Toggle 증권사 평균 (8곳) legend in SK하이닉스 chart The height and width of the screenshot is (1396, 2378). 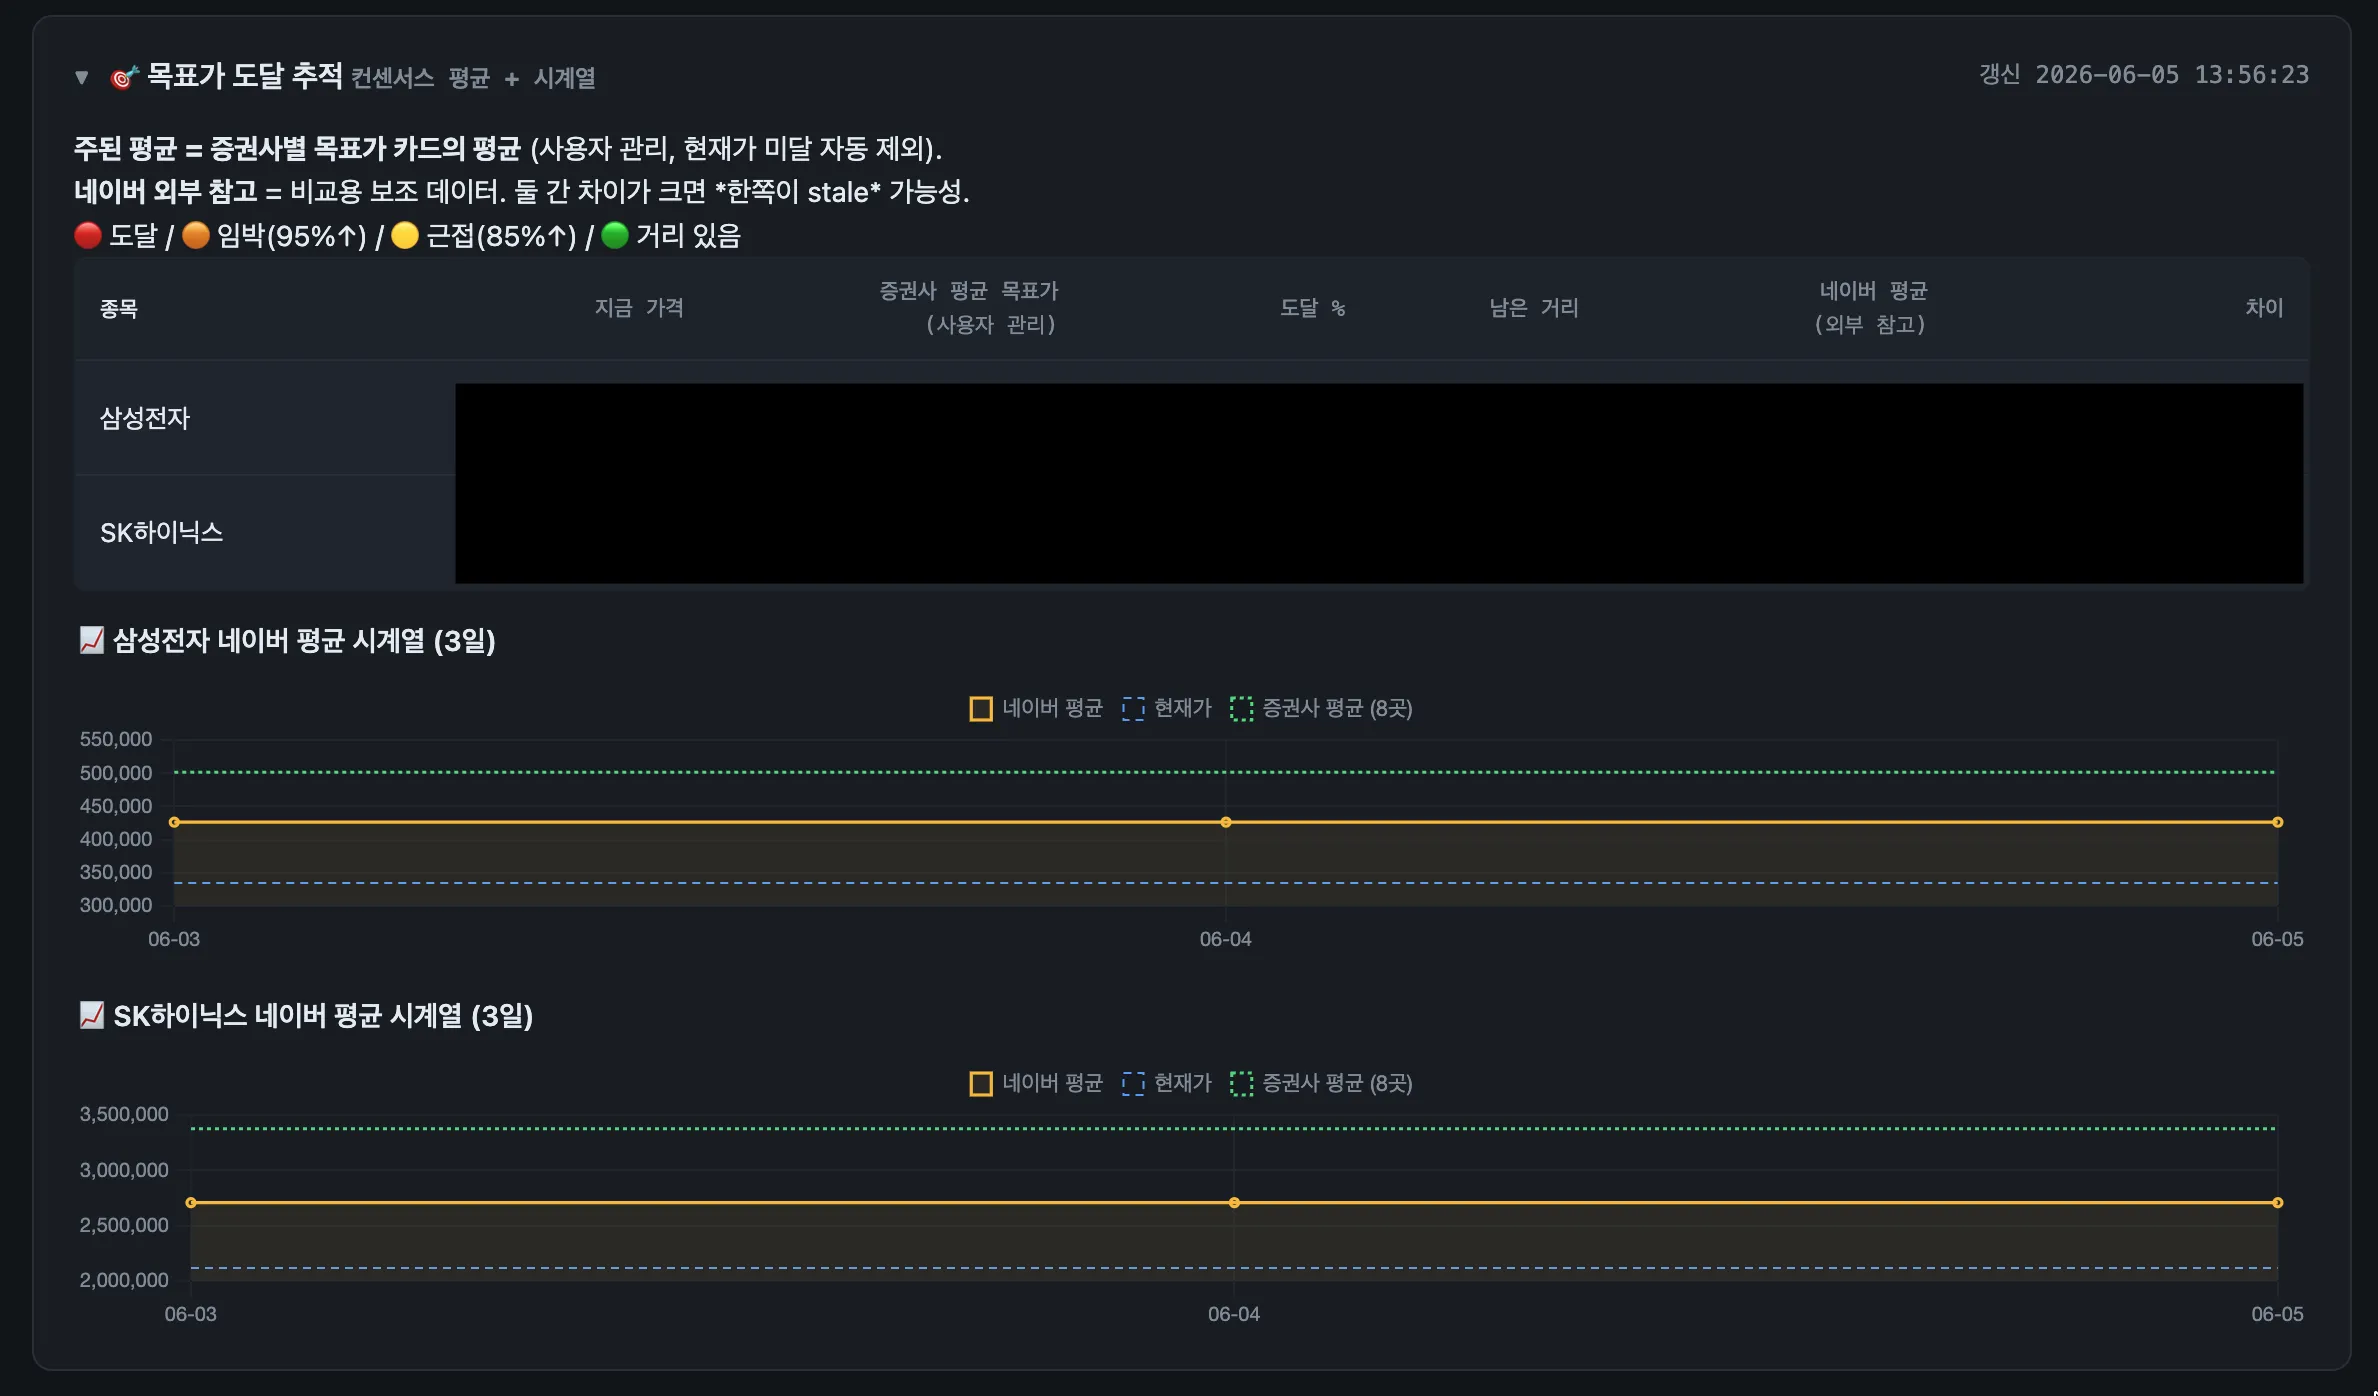pos(1321,1083)
